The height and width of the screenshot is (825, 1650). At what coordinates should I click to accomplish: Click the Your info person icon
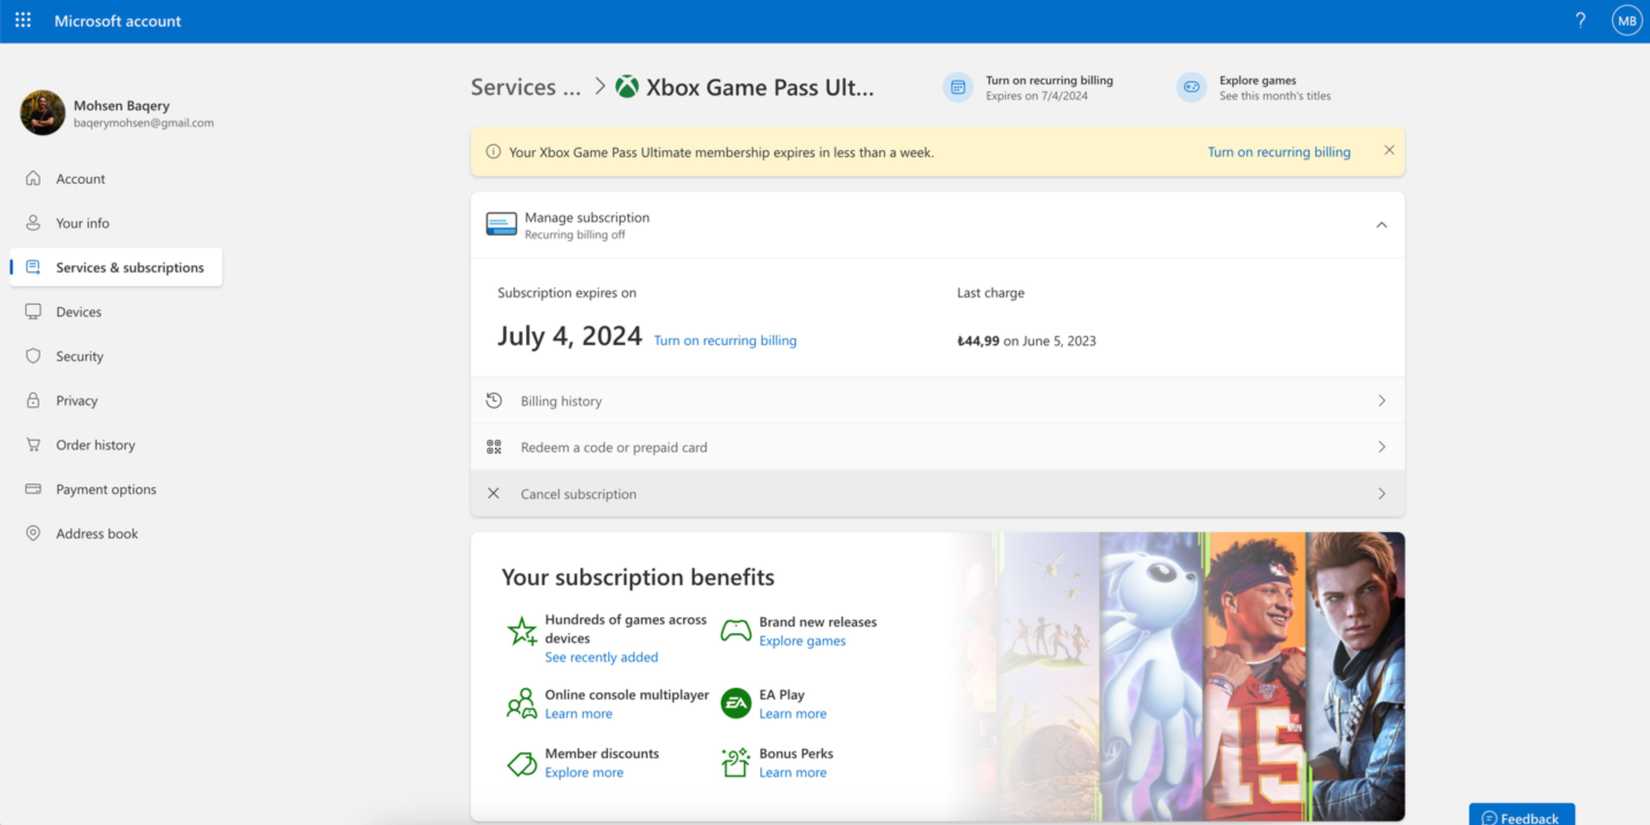click(33, 223)
